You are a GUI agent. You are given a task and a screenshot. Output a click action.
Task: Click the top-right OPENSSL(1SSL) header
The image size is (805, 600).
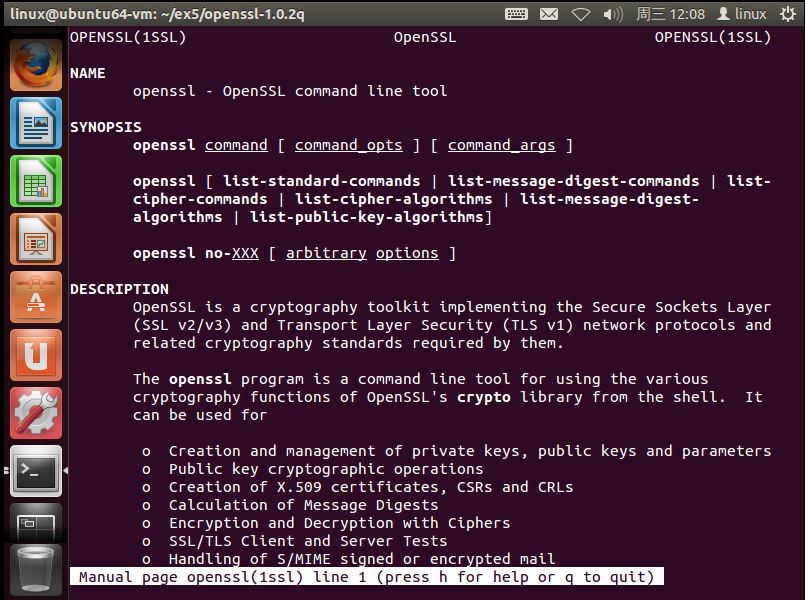[x=713, y=37]
